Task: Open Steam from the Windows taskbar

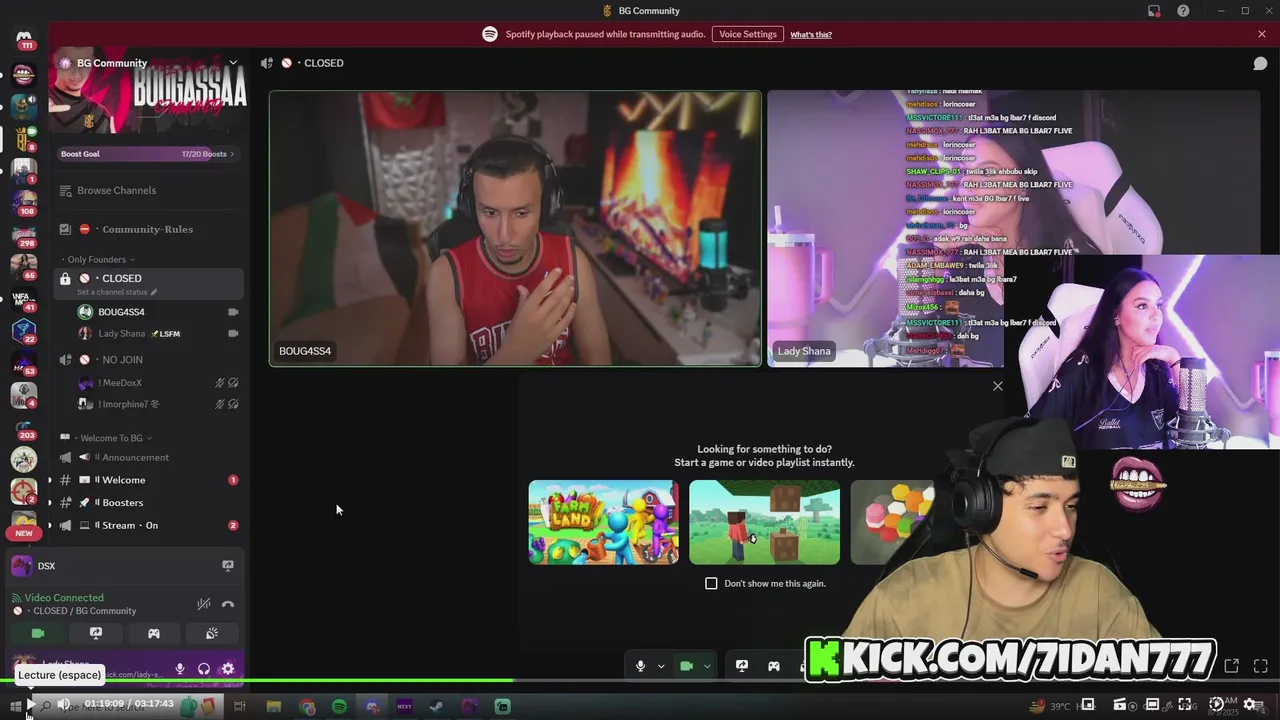Action: click(437, 707)
